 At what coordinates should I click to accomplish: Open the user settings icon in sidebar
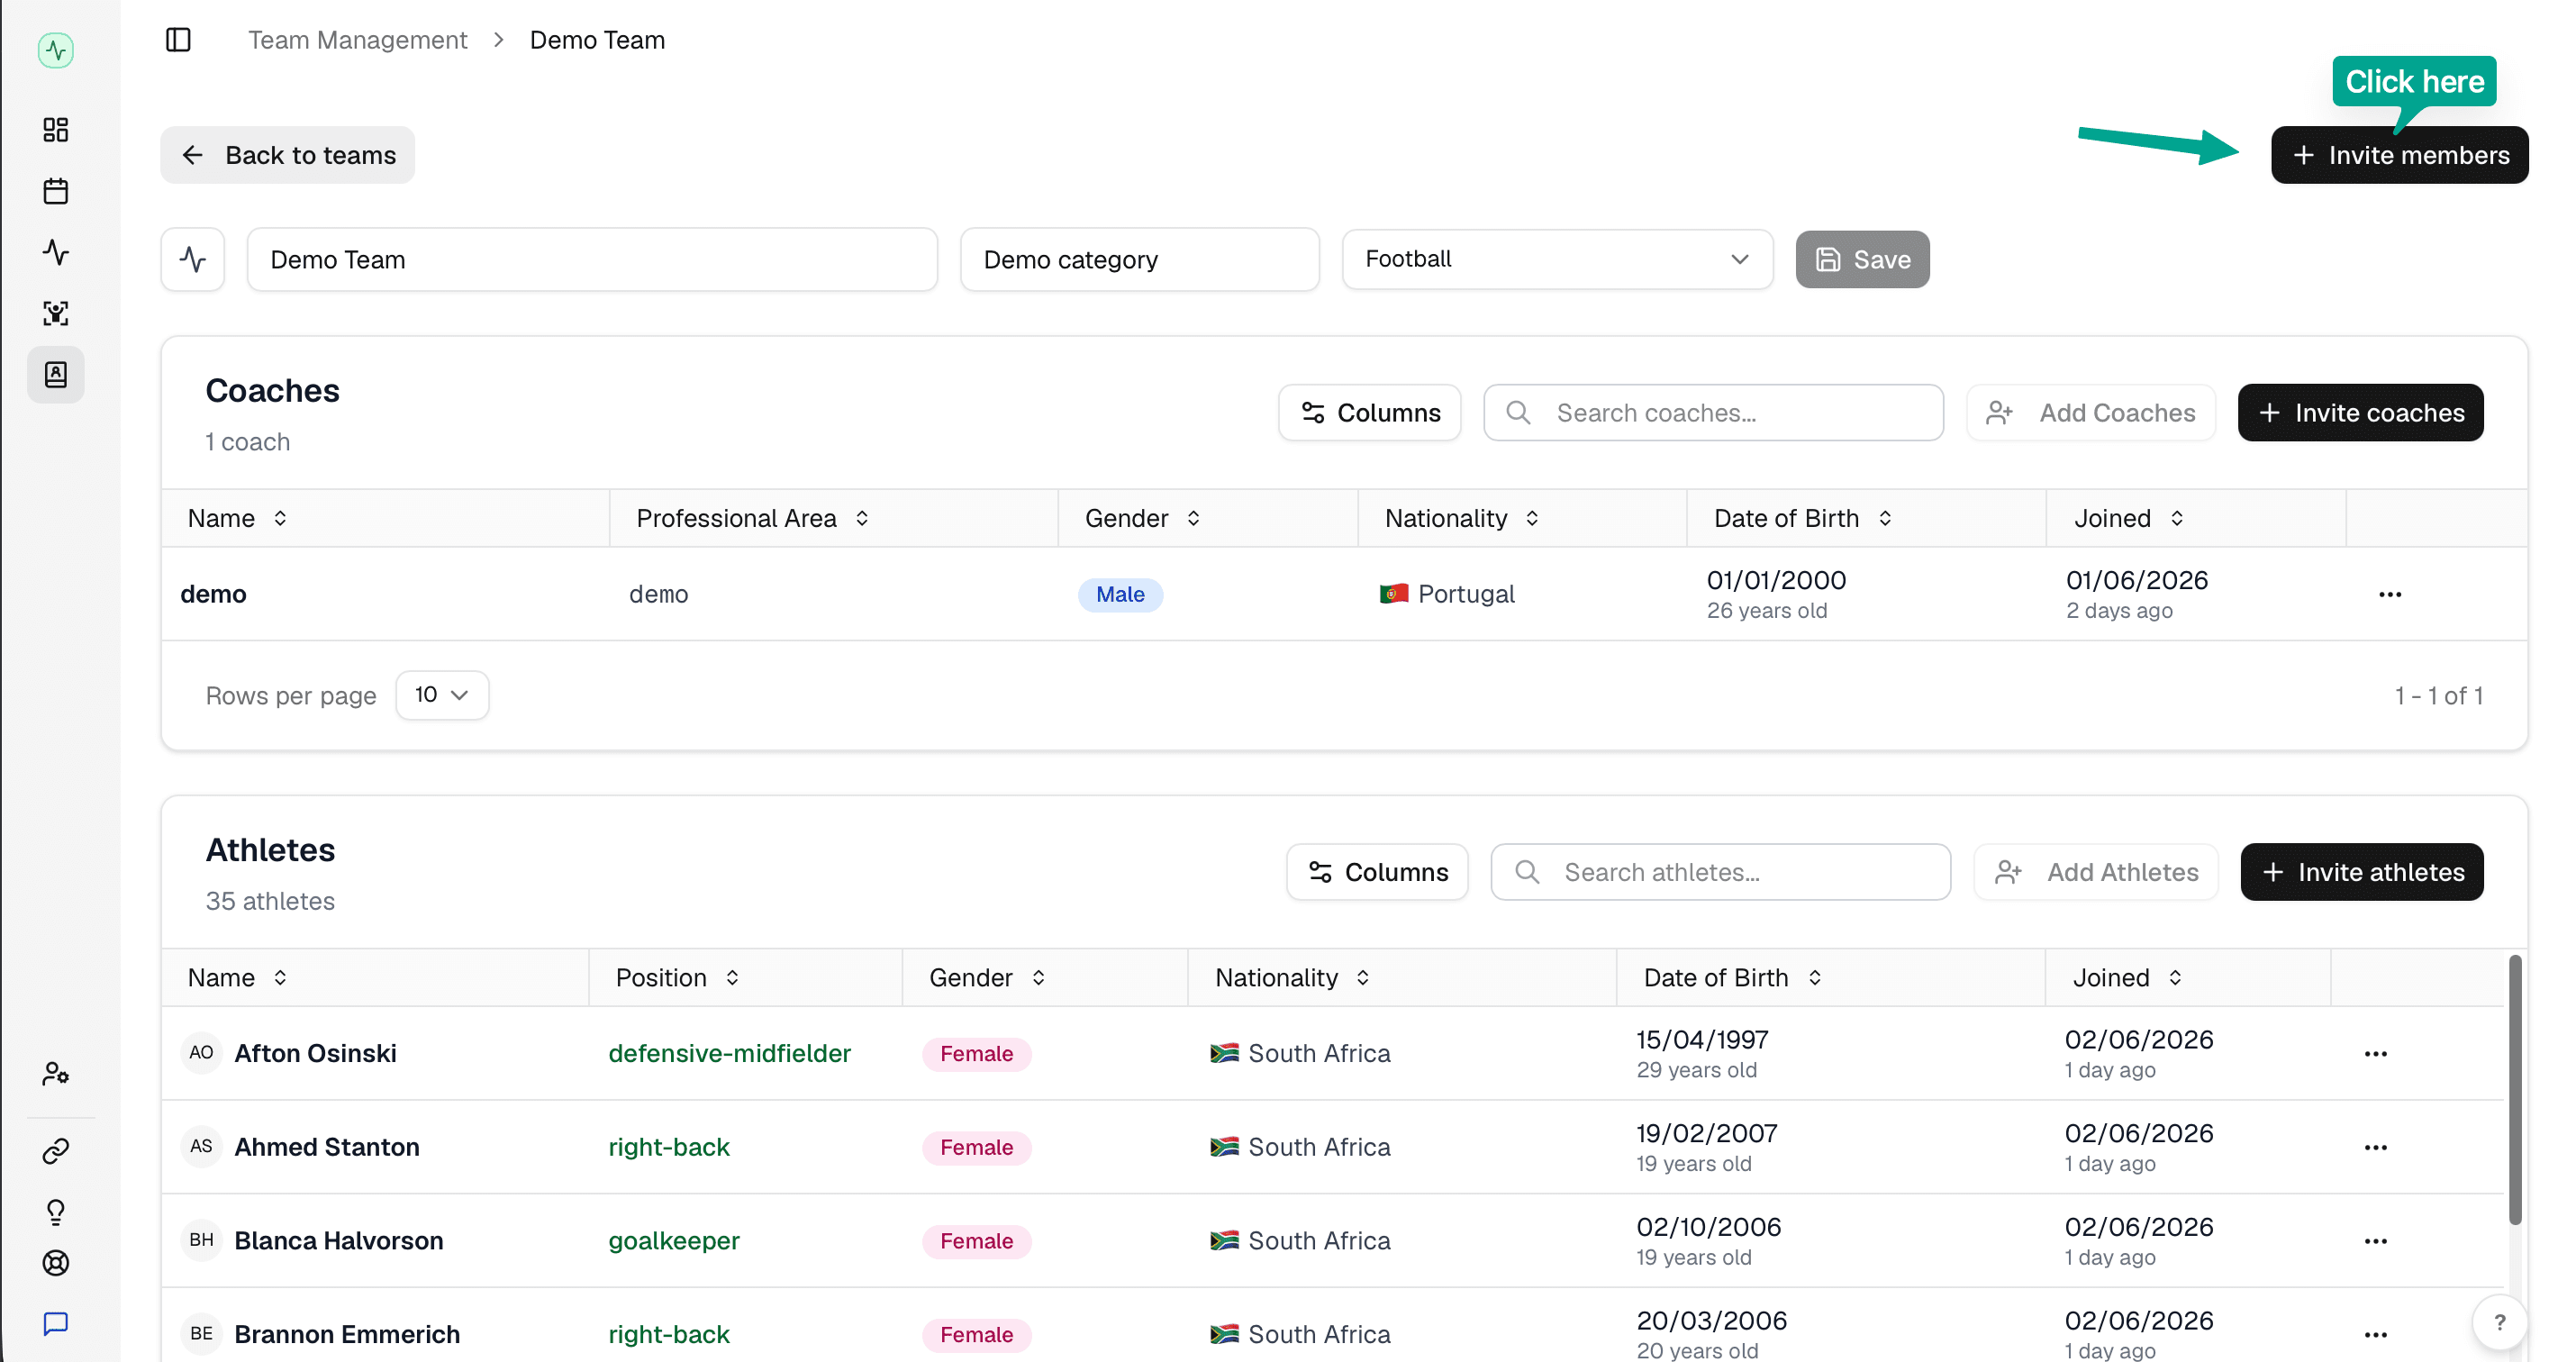pyautogui.click(x=56, y=1074)
